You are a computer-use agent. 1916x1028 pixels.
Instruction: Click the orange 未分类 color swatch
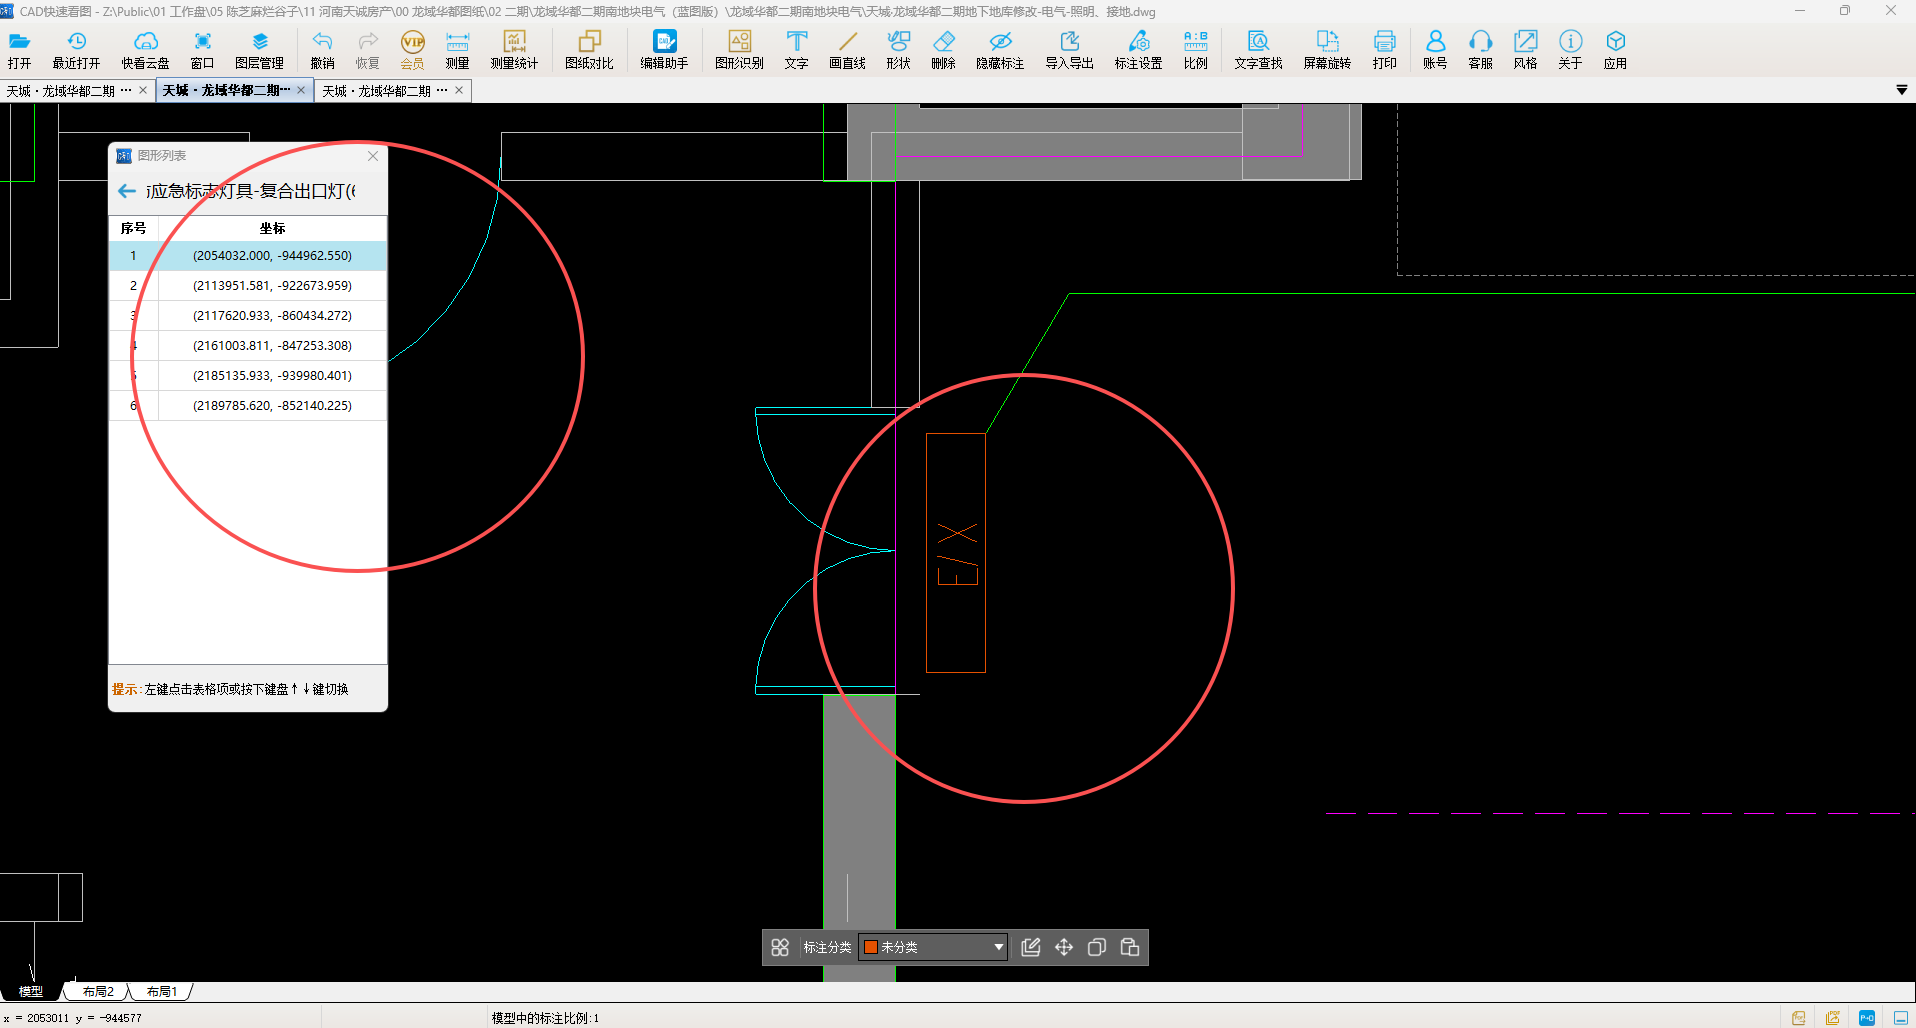pos(871,947)
